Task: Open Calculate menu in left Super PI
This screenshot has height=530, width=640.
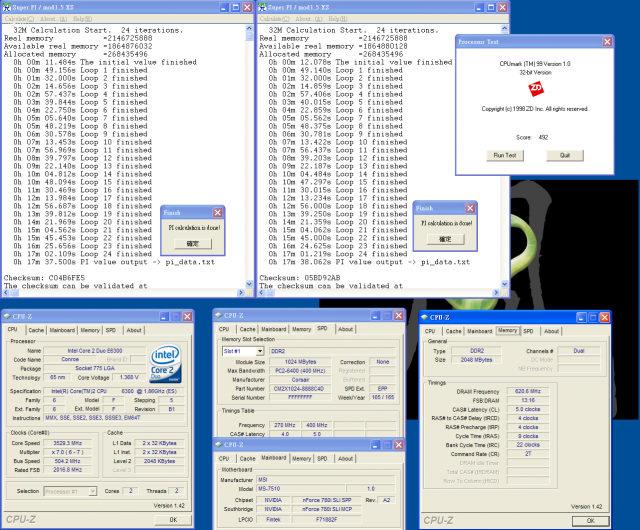Action: (19, 19)
